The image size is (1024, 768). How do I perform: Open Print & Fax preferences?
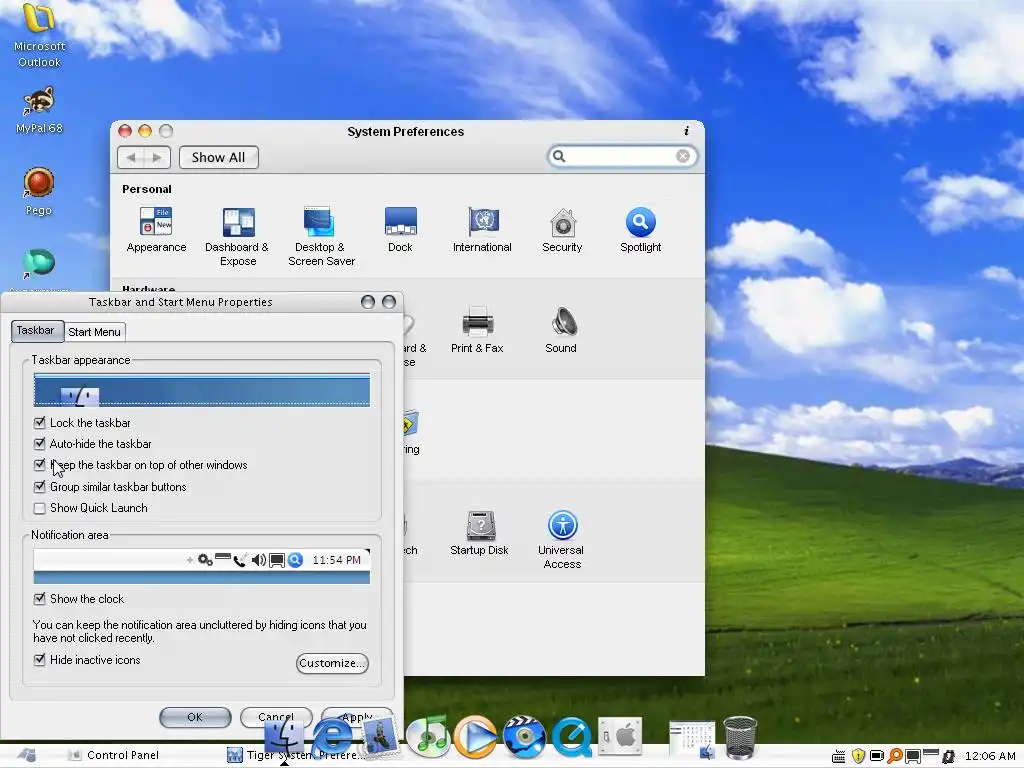[477, 330]
